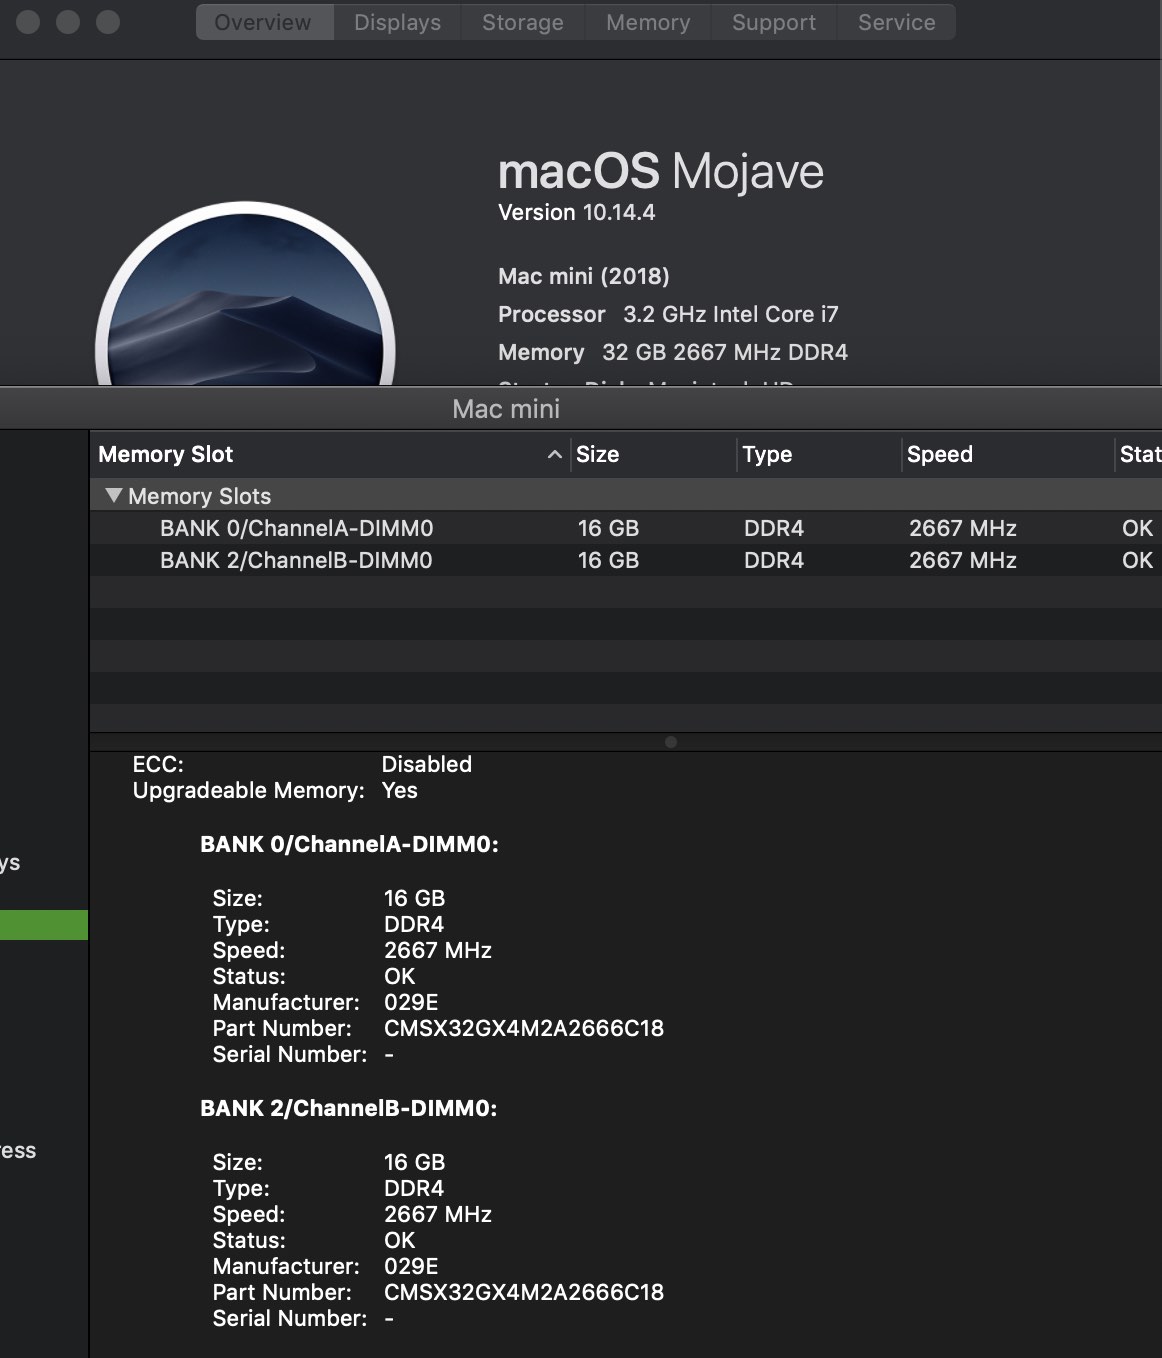Viewport: 1162px width, 1358px height.
Task: Click the DDR4 type cell in BANK 0 row
Action: [x=774, y=528]
